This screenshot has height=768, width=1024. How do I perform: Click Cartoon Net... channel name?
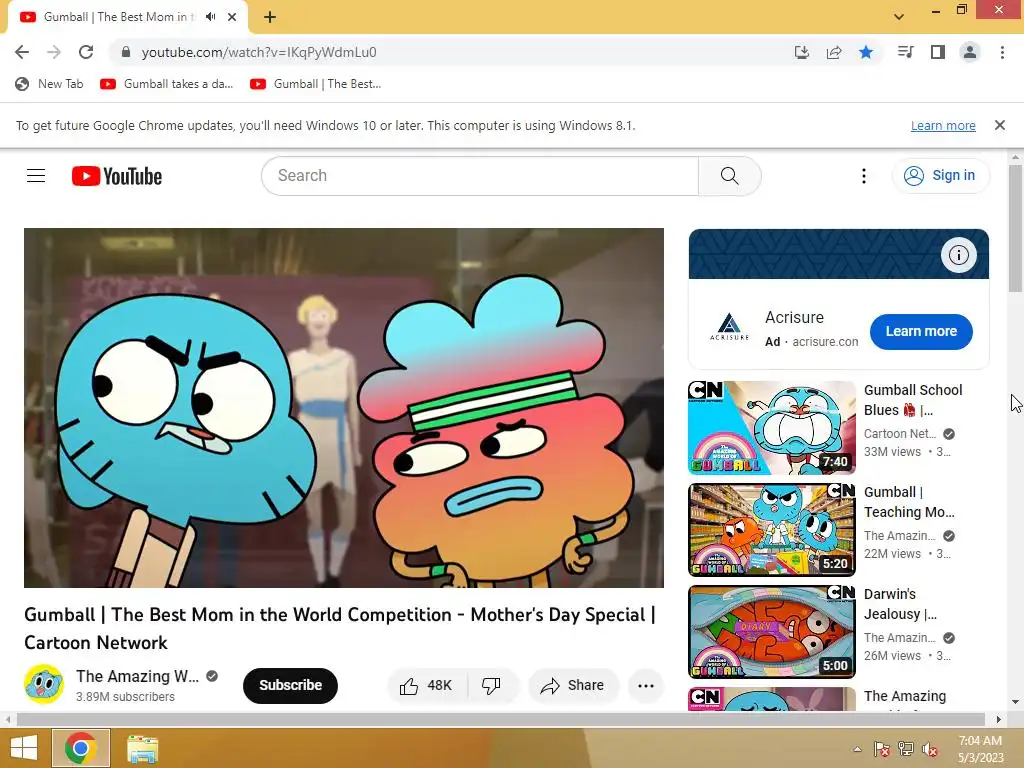pyautogui.click(x=900, y=434)
